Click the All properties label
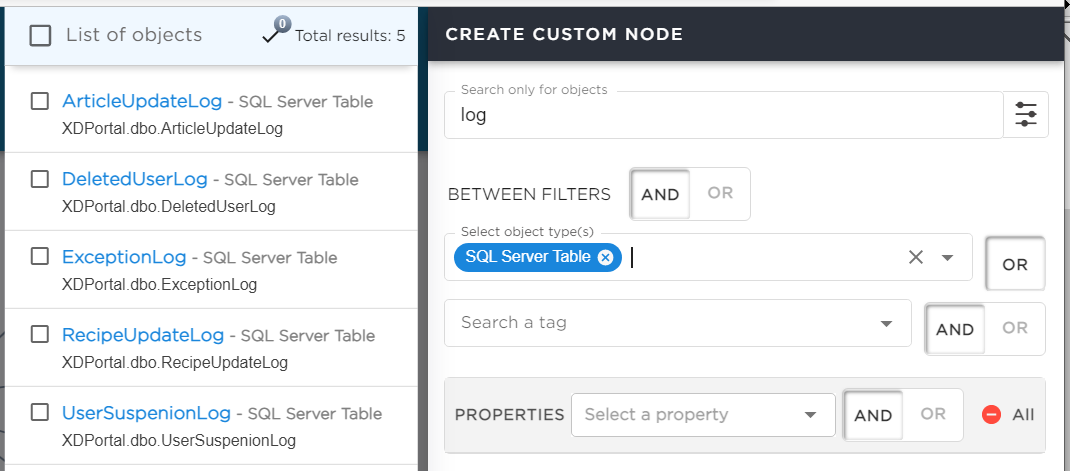 tap(1023, 414)
